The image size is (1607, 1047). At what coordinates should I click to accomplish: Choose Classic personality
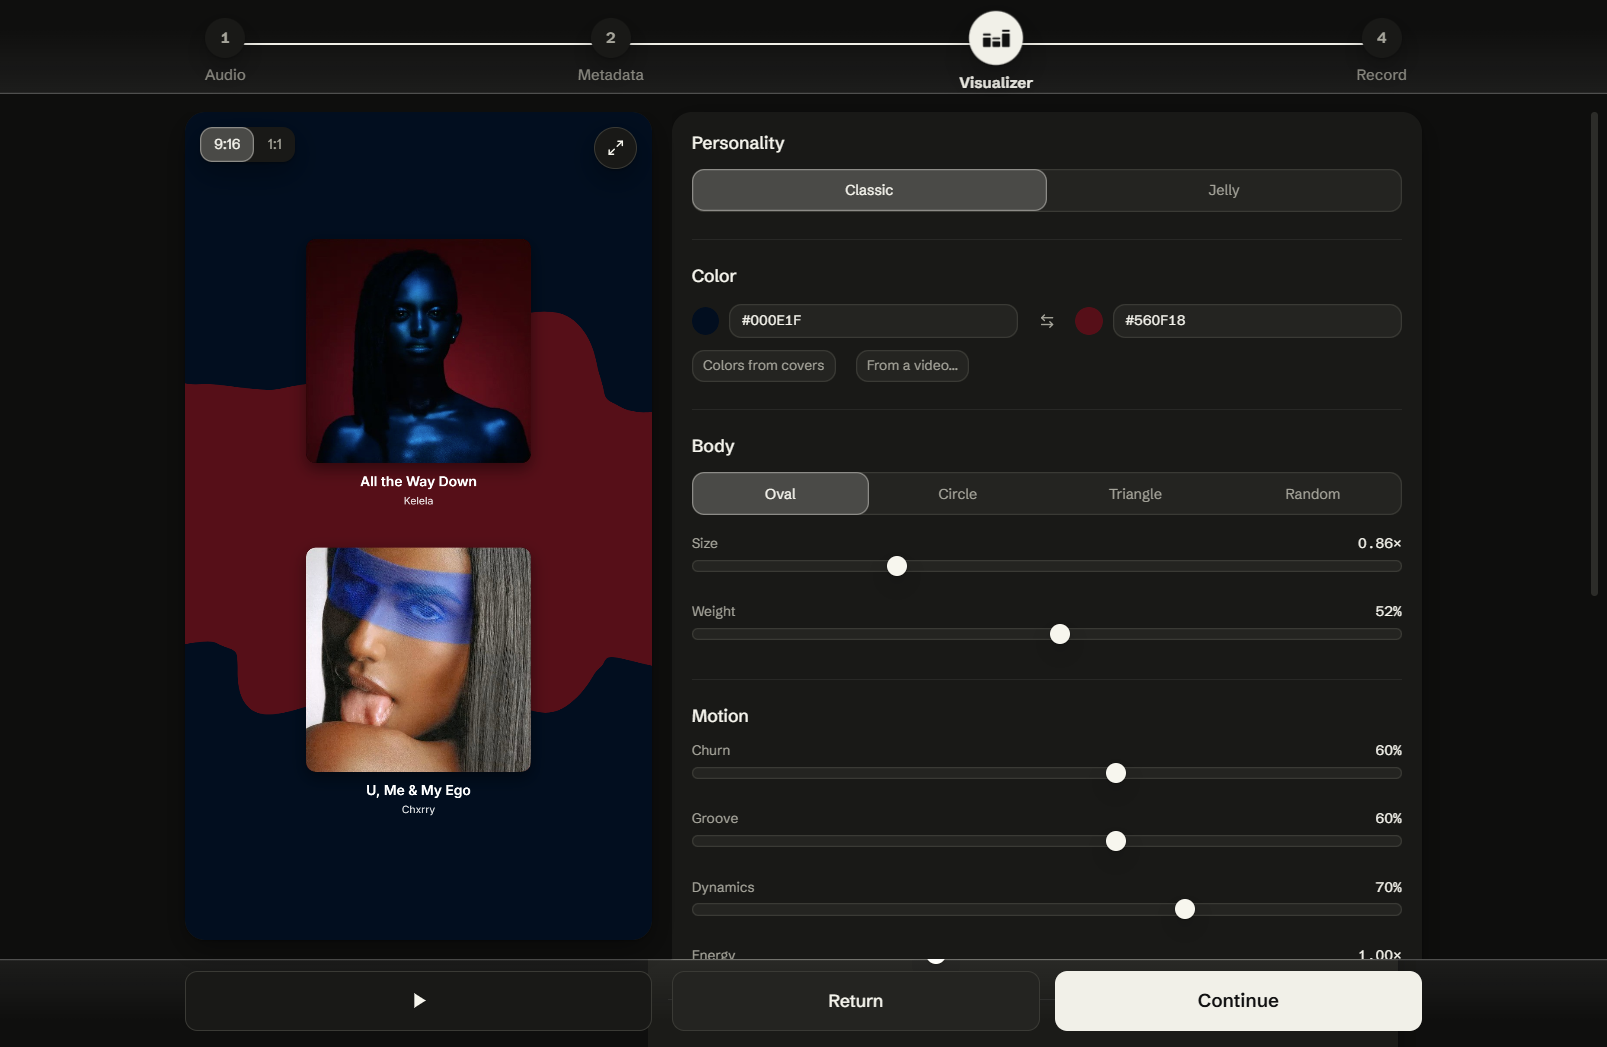tap(869, 190)
